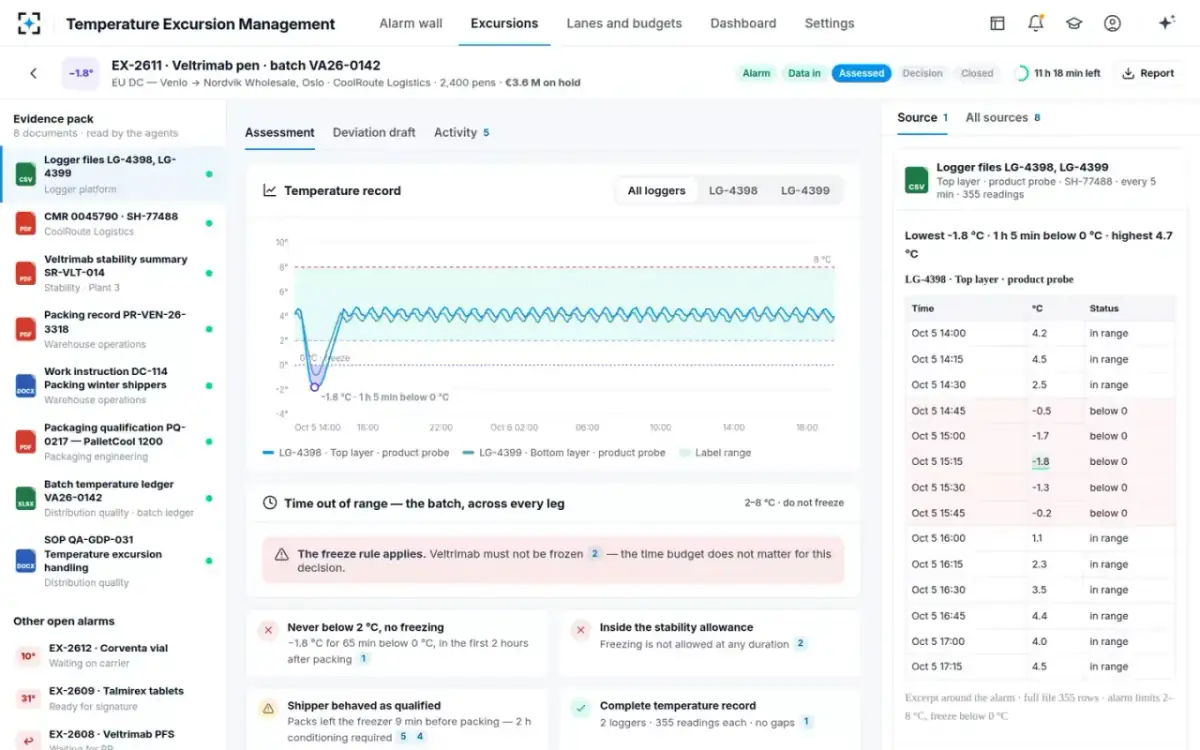Click the app logo icon
The width and height of the screenshot is (1200, 750).
[x=29, y=23]
